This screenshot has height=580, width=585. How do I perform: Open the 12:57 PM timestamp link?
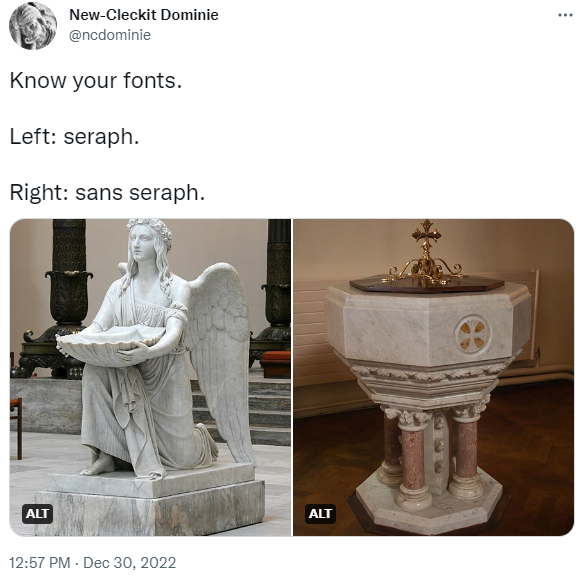[40, 563]
